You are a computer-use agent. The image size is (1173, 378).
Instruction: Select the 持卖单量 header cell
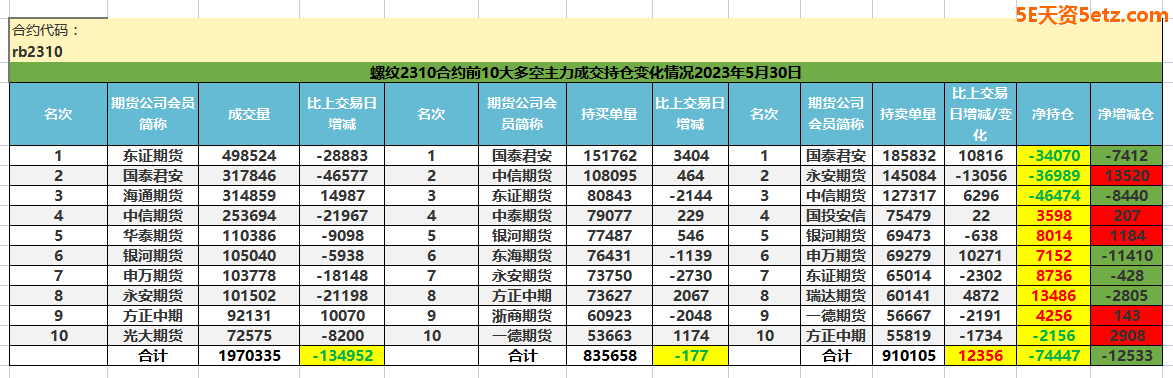[x=908, y=114]
